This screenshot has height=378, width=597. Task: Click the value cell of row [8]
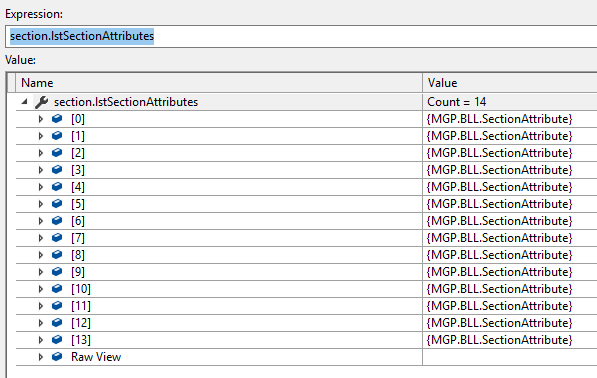click(510, 255)
